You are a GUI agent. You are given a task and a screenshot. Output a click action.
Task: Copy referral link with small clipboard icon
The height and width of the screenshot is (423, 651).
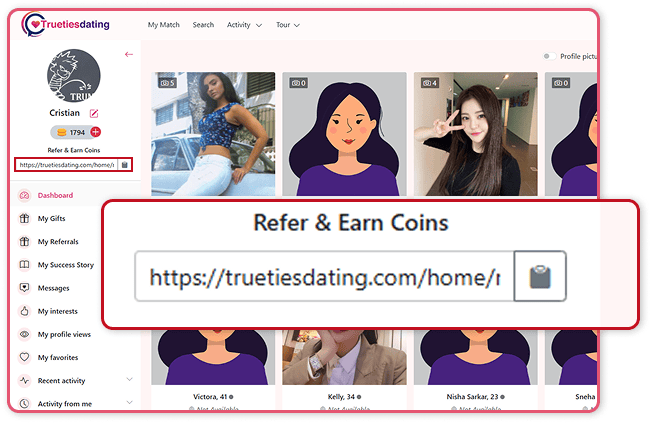tap(124, 165)
